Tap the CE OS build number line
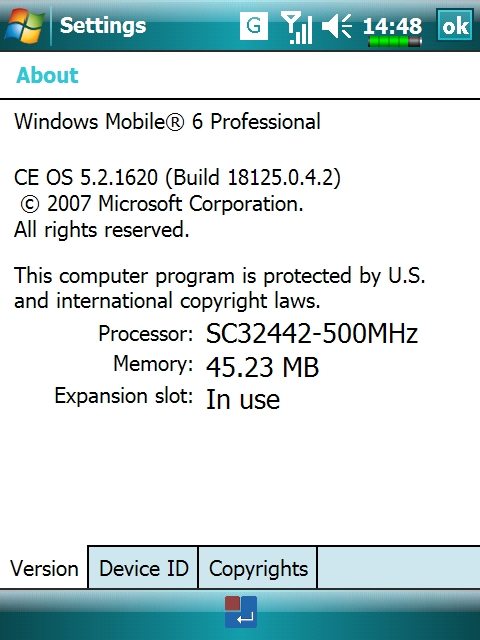This screenshot has height=640, width=480. coord(177,178)
